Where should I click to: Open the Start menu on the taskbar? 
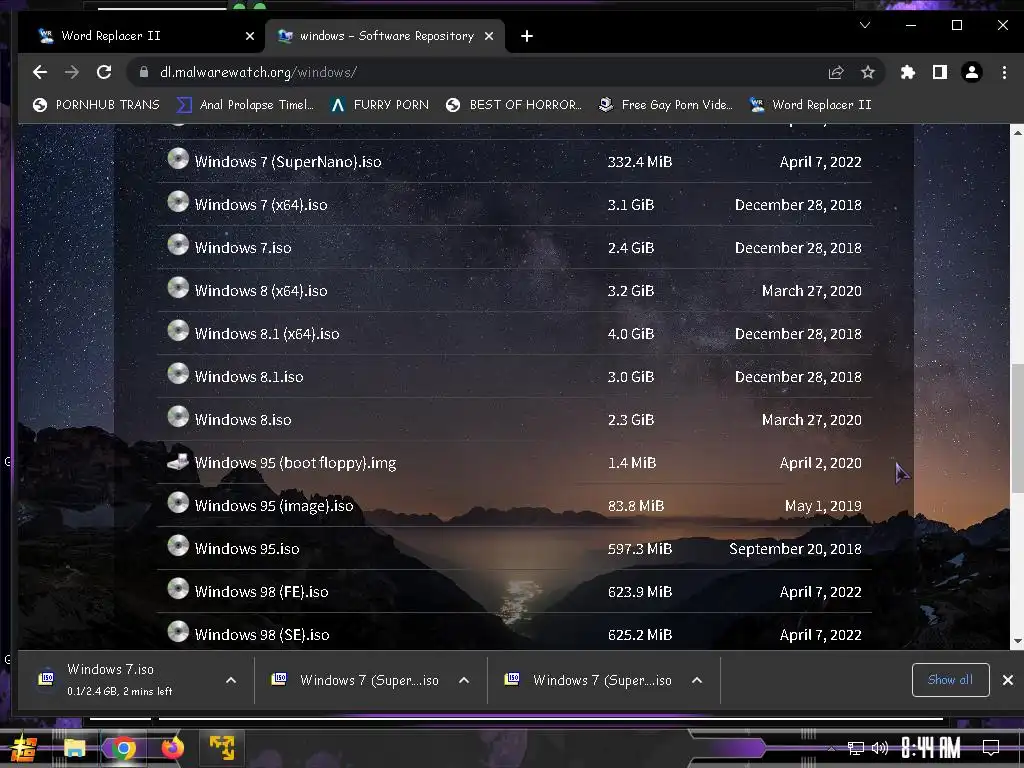(24, 748)
